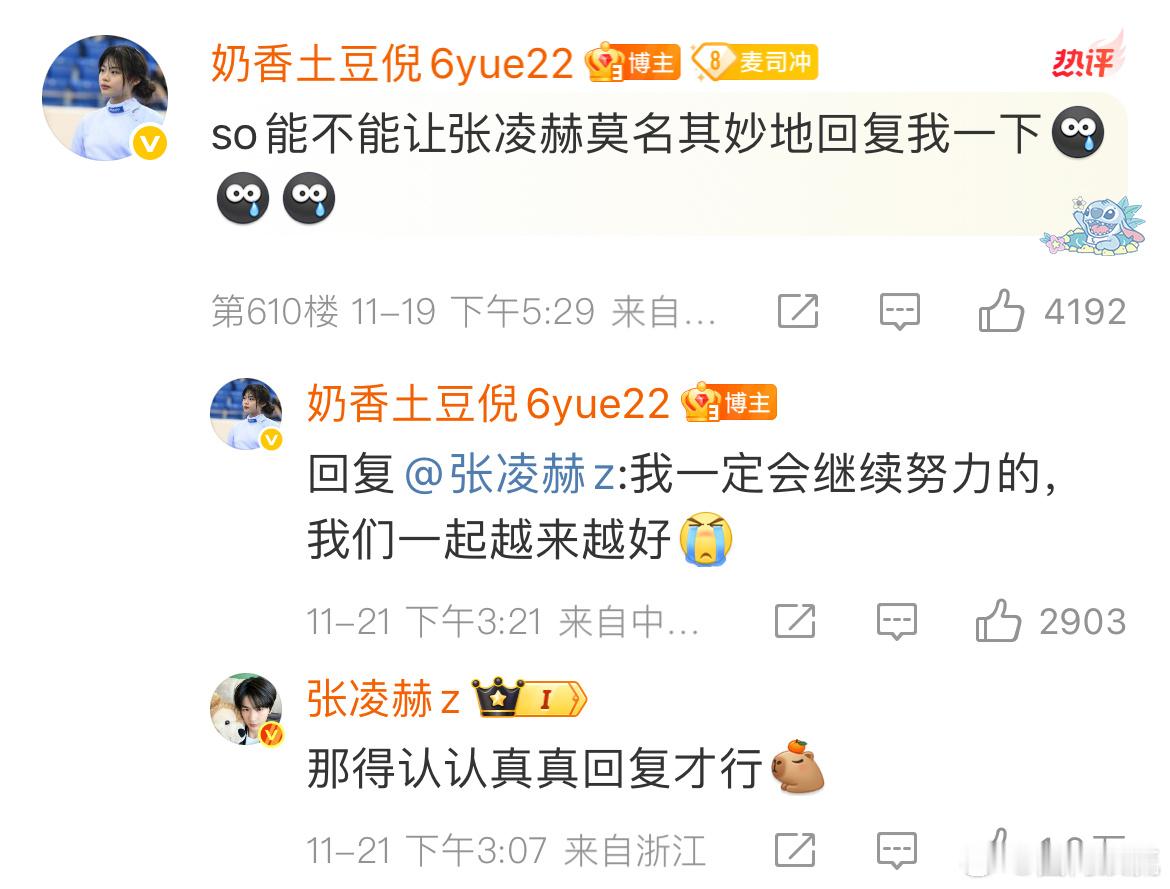Tap share icon on 张凌赫z's reply
This screenshot has height=889, width=1170.
pyautogui.click(x=795, y=849)
